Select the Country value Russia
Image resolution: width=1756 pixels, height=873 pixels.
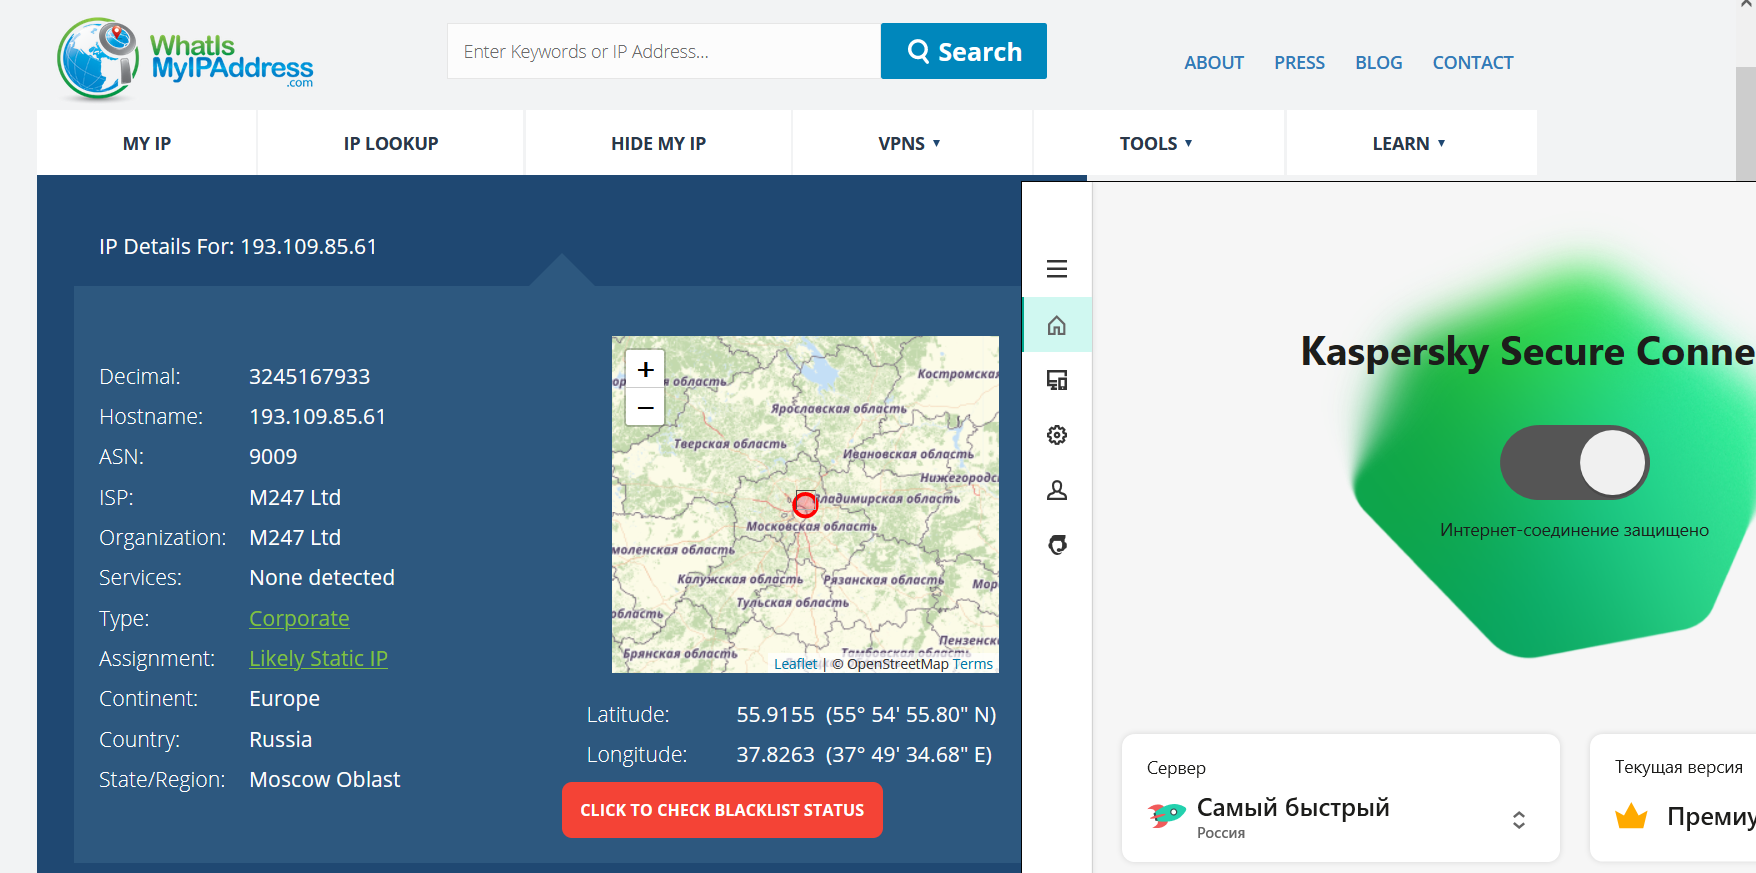tap(280, 739)
